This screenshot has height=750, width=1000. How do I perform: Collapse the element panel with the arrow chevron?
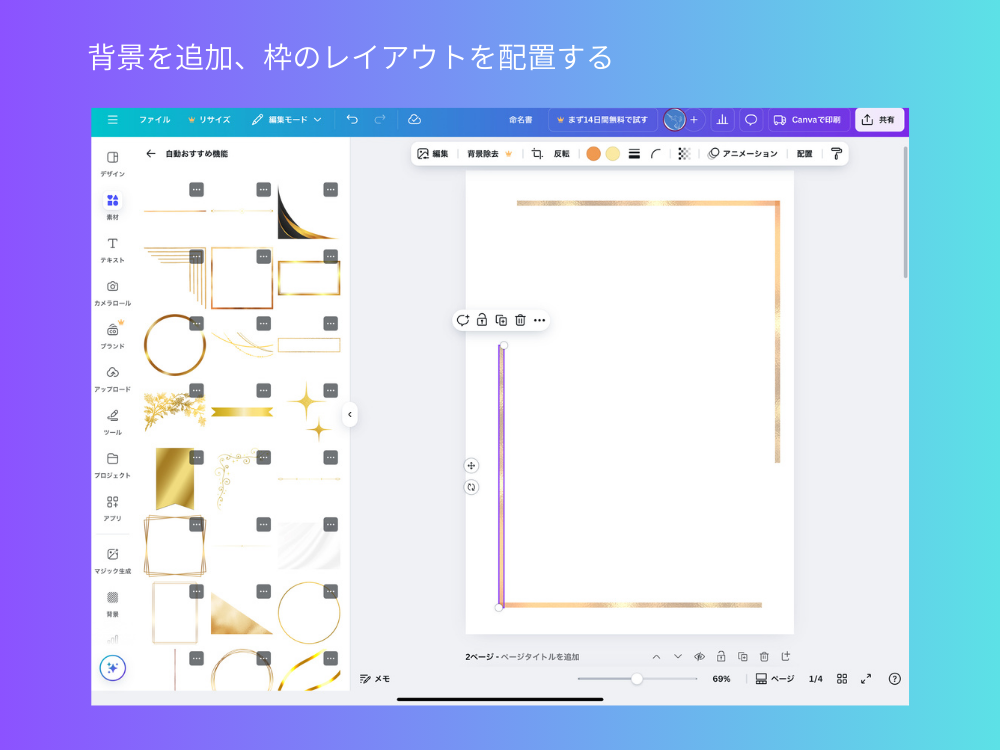350,414
